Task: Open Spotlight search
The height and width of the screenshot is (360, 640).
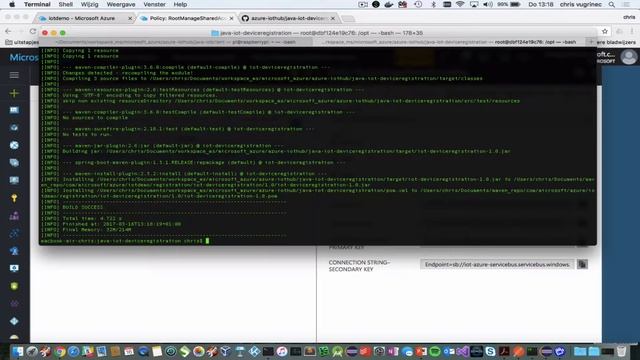Action: point(611,4)
